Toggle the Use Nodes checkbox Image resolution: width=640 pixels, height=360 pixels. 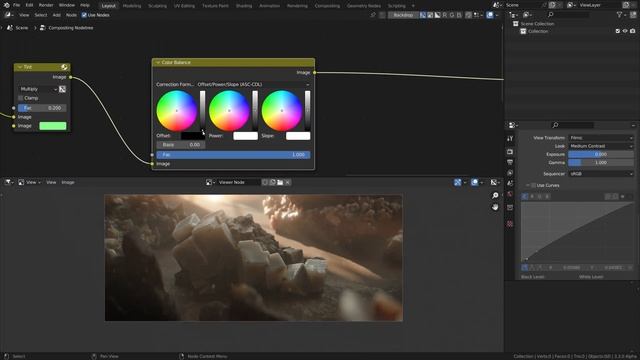(x=84, y=15)
